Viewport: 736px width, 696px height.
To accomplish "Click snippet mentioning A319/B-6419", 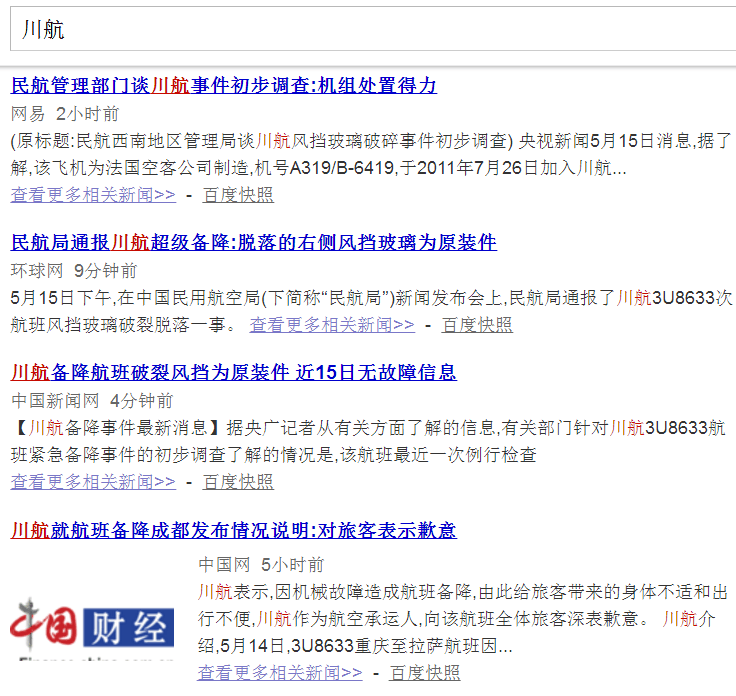I will [x=371, y=154].
